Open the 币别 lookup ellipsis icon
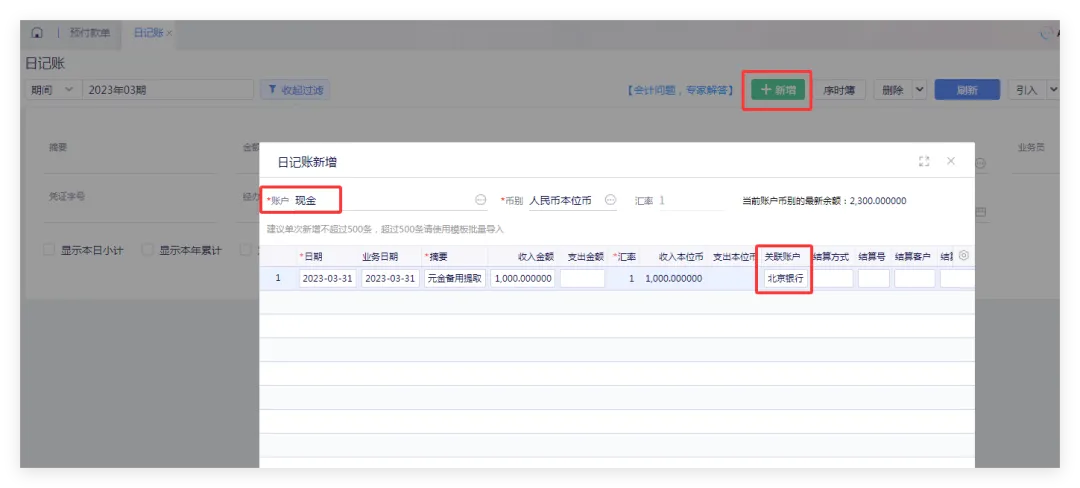This screenshot has width=1080, height=488. 610,200
